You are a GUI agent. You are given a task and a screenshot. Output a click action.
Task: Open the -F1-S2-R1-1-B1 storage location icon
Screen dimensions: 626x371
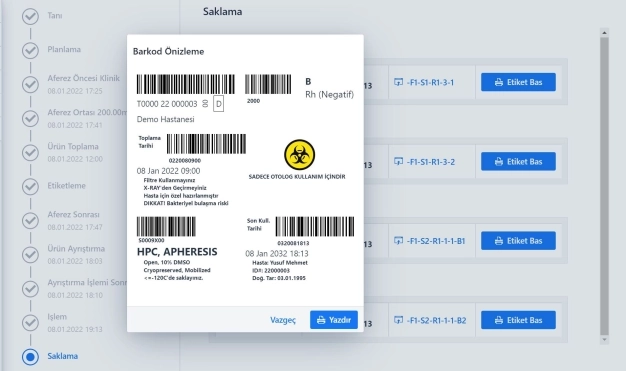click(398, 240)
